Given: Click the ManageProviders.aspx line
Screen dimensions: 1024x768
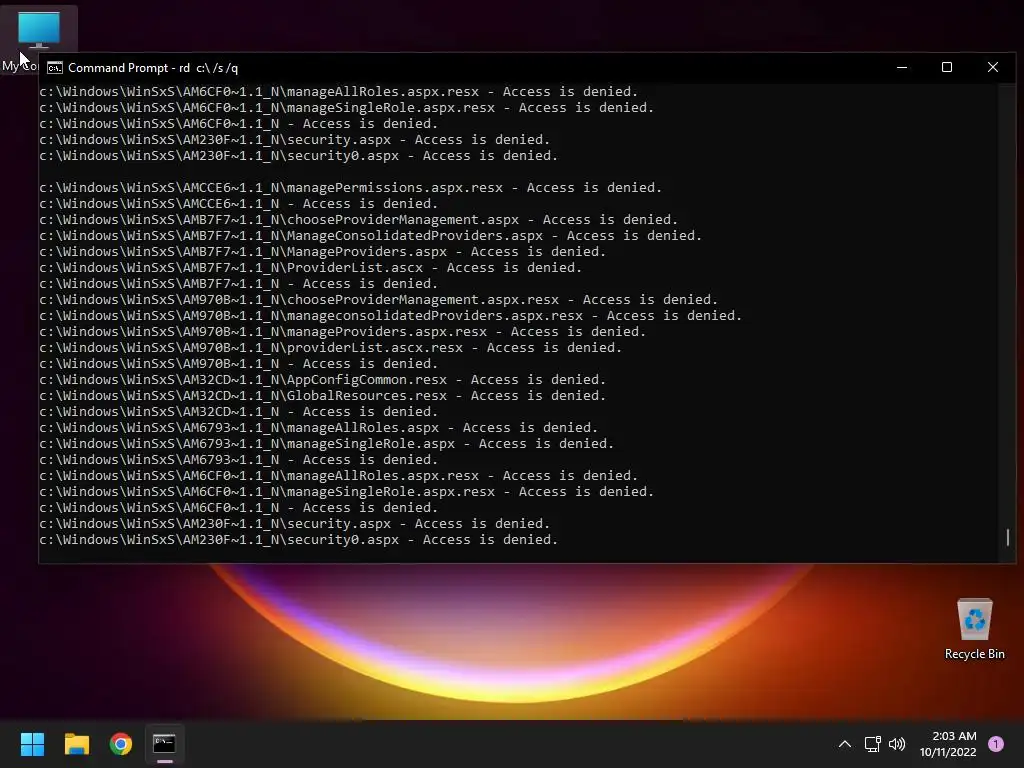Looking at the screenshot, I should coord(323,251).
